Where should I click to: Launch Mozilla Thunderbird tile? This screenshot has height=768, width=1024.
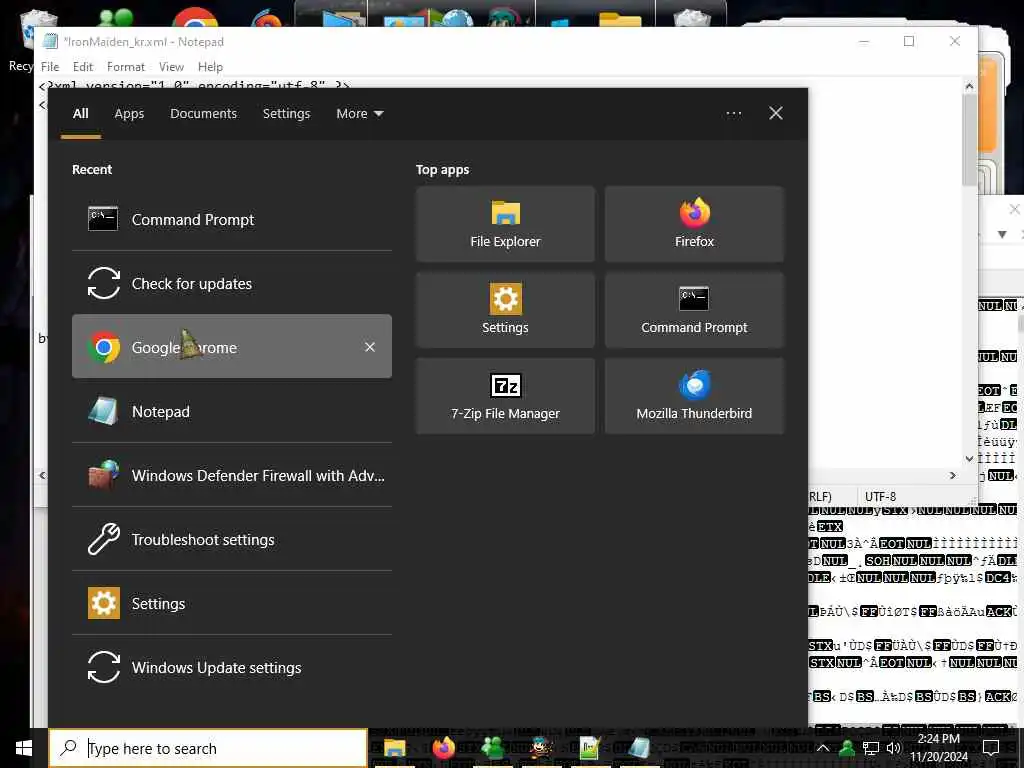[694, 396]
